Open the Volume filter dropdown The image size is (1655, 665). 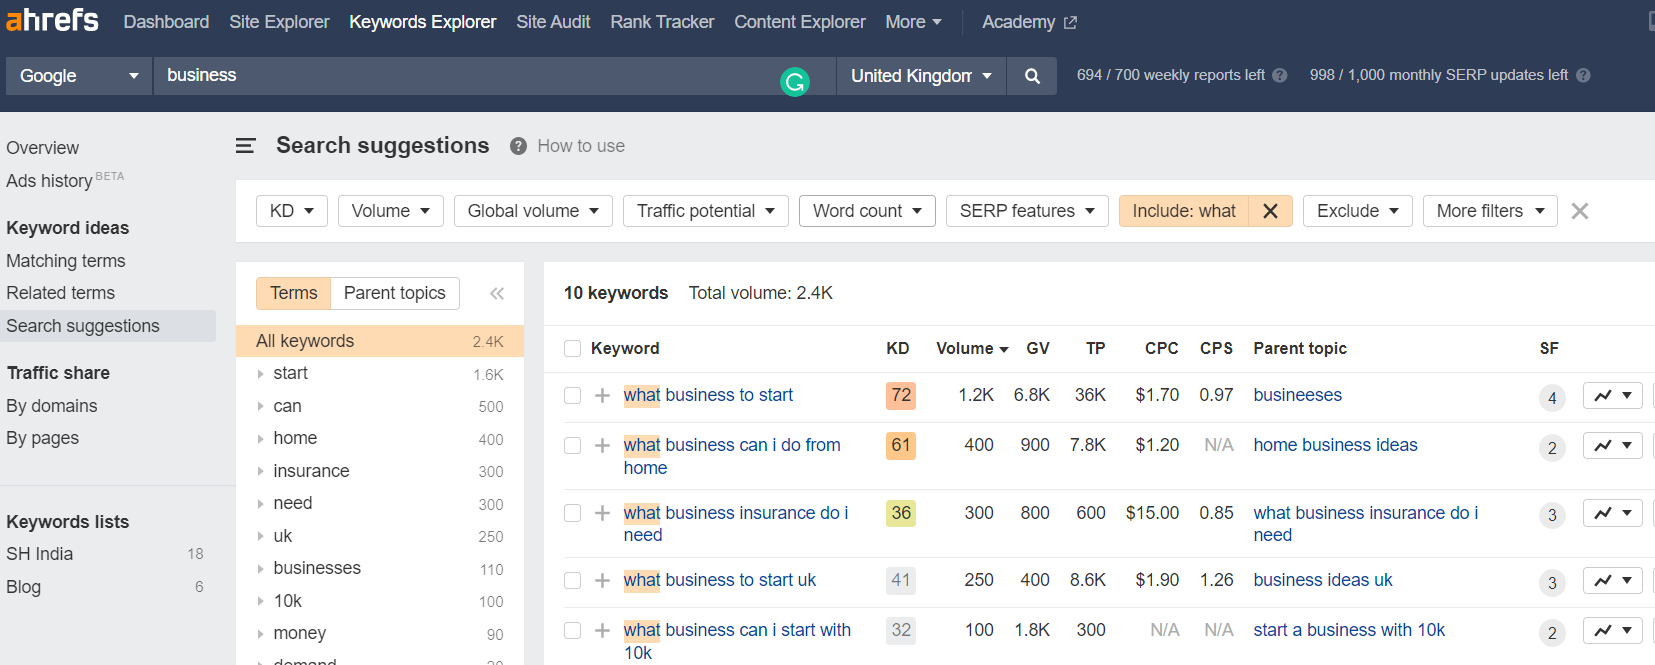point(390,211)
